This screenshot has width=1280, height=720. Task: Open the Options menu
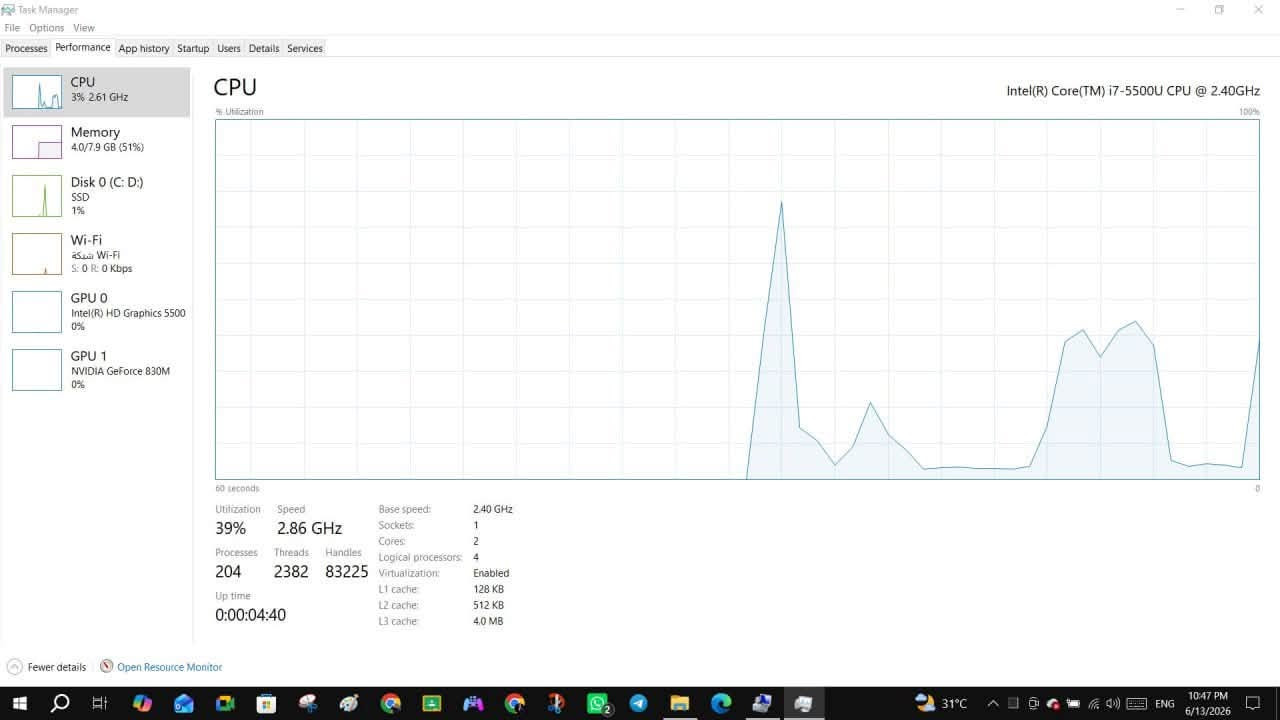click(x=46, y=28)
